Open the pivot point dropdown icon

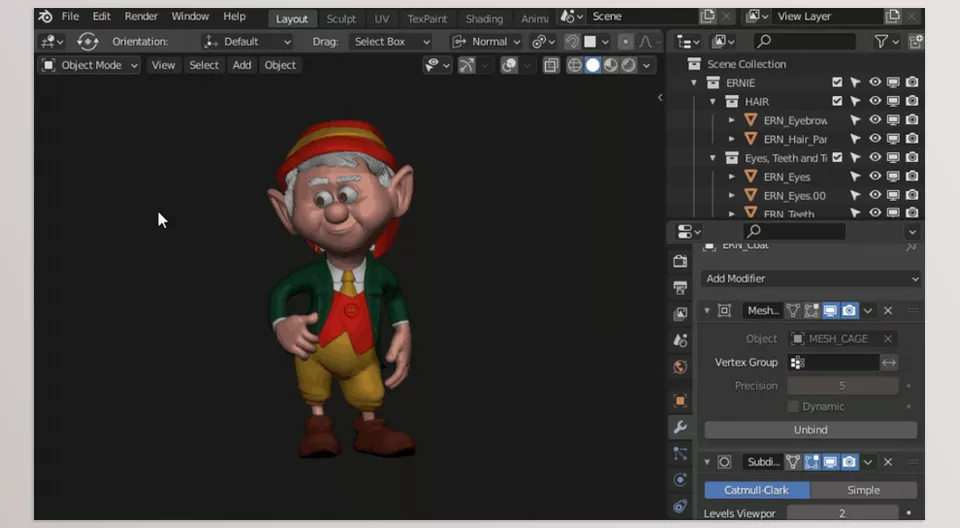pos(543,42)
